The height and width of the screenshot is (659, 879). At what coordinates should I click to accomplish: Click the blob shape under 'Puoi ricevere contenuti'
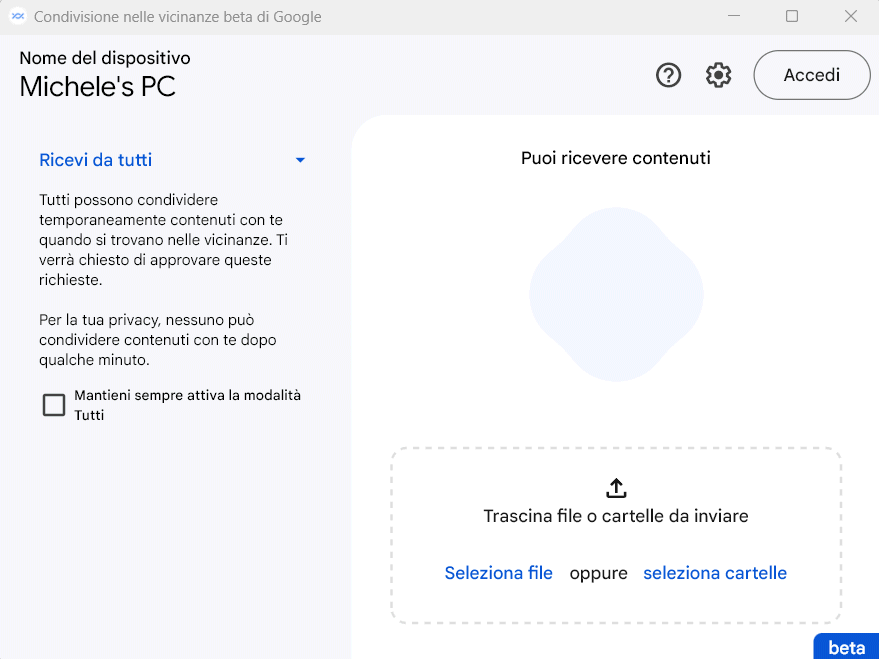[616, 294]
